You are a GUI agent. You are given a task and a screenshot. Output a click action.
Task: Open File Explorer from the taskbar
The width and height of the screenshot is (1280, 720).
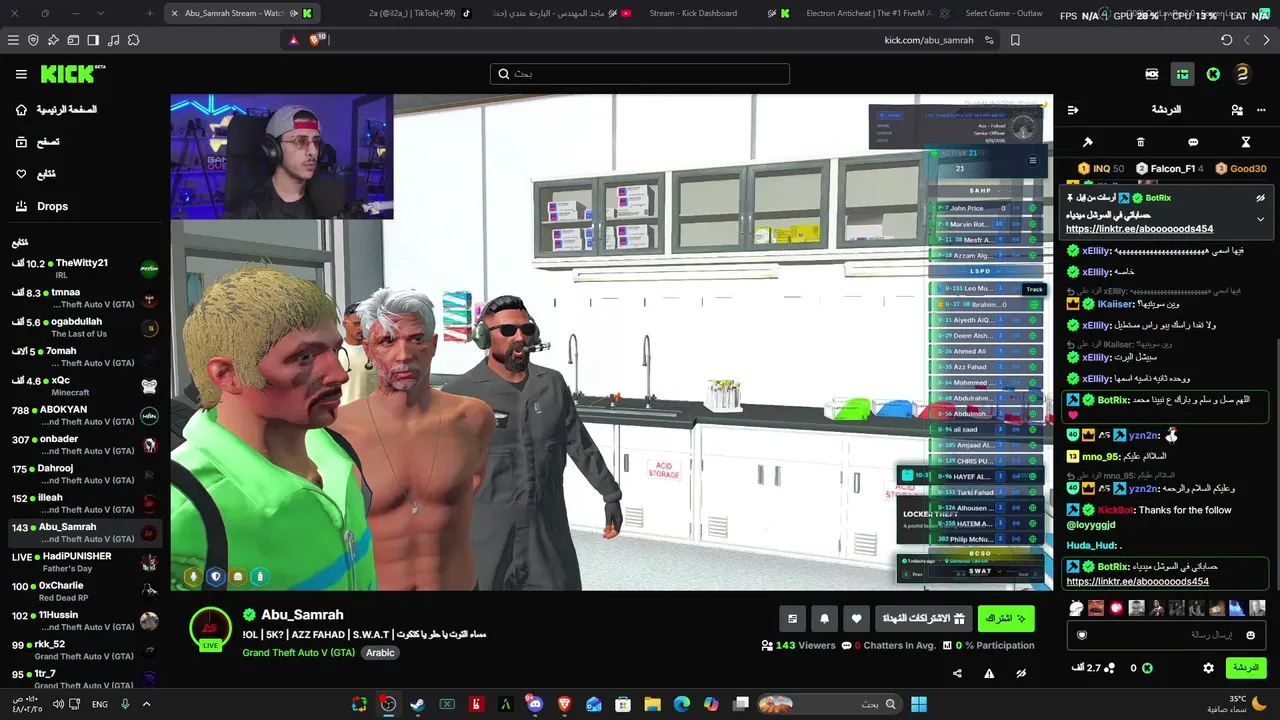point(652,704)
